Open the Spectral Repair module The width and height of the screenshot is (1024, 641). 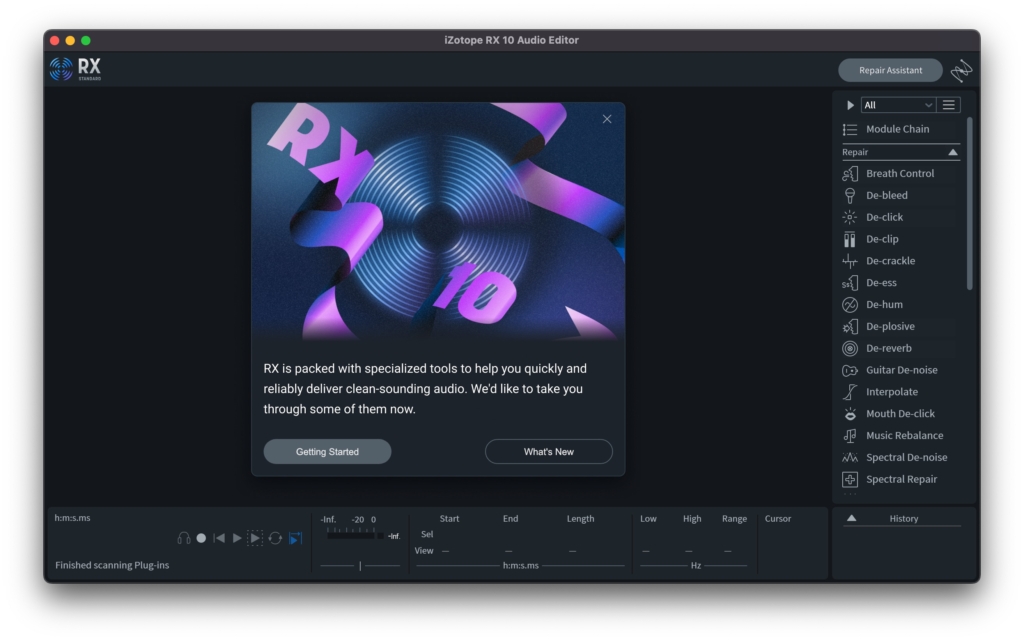[x=900, y=479]
